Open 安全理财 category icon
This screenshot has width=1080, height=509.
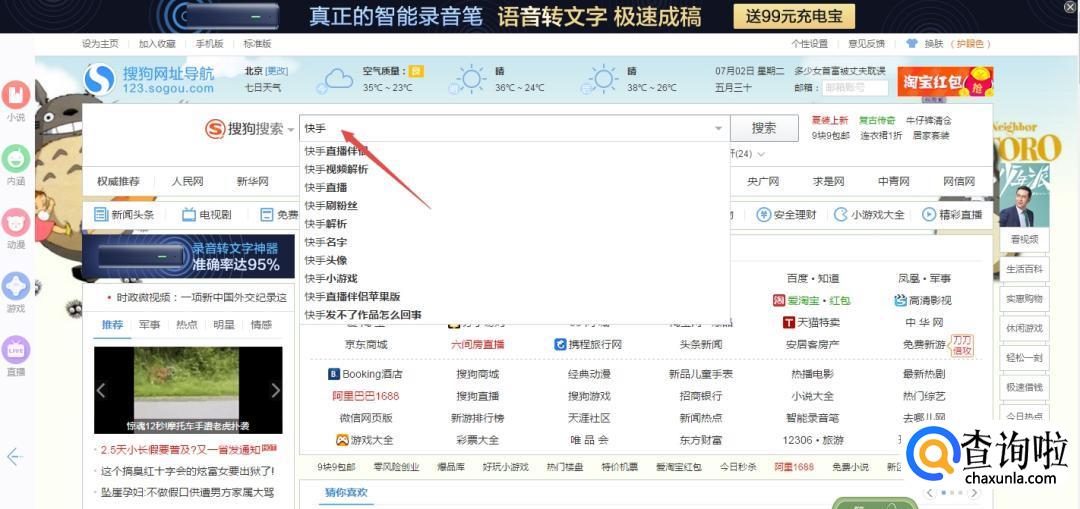[x=763, y=214]
